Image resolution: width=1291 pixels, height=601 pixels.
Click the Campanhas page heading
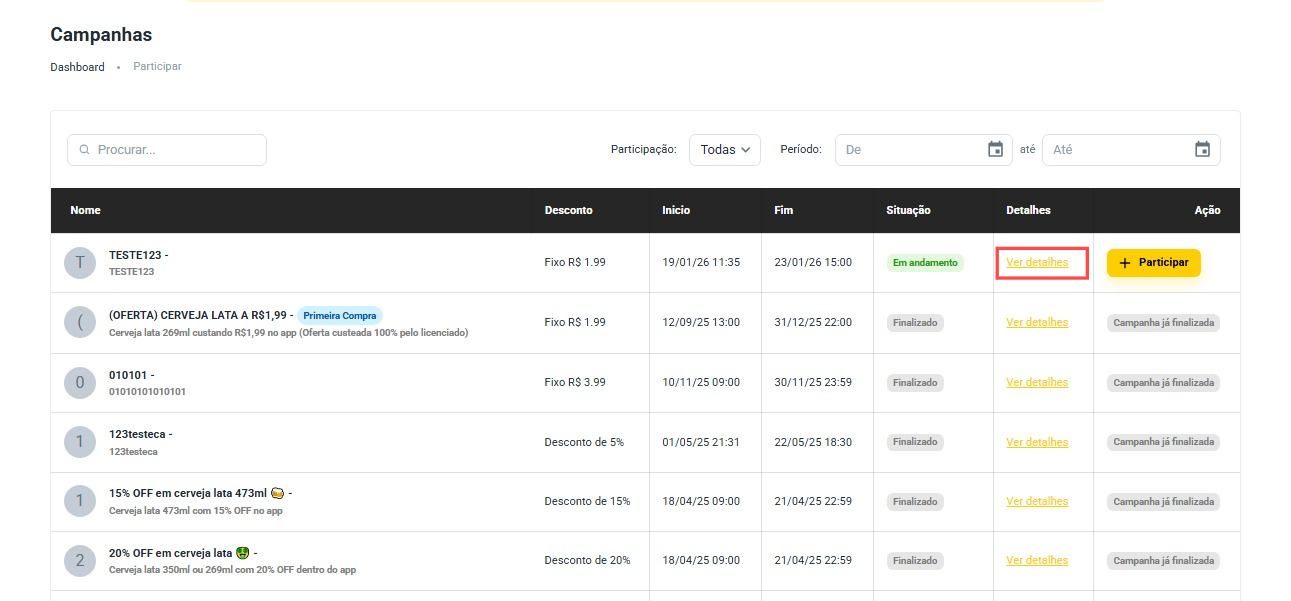tap(101, 35)
